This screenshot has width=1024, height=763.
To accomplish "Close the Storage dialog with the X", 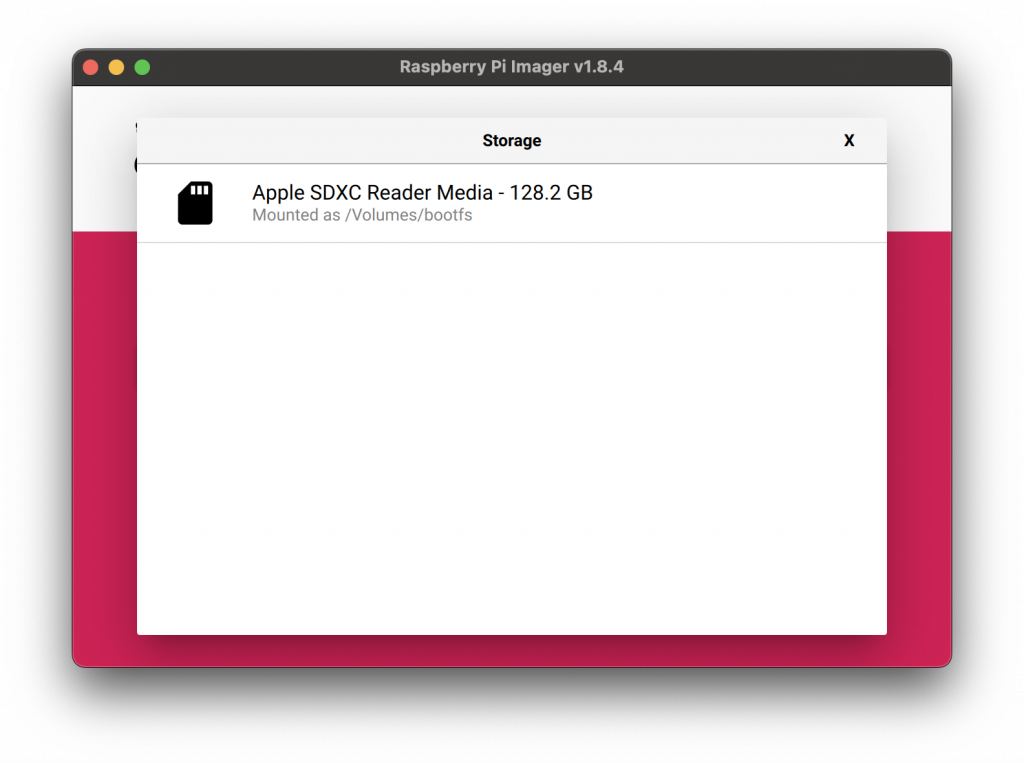I will pyautogui.click(x=849, y=141).
